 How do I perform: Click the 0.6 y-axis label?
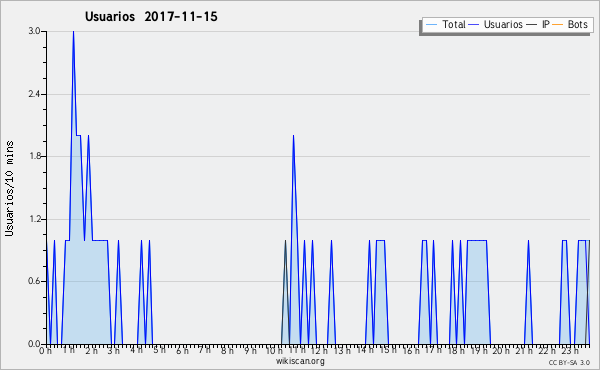coord(35,281)
